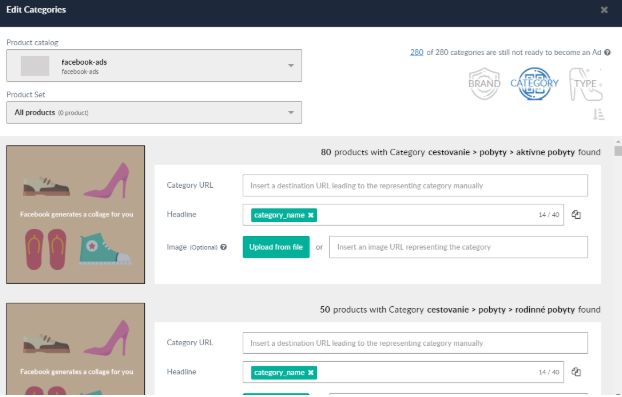Close the Edit Categories dialog

coord(604,10)
